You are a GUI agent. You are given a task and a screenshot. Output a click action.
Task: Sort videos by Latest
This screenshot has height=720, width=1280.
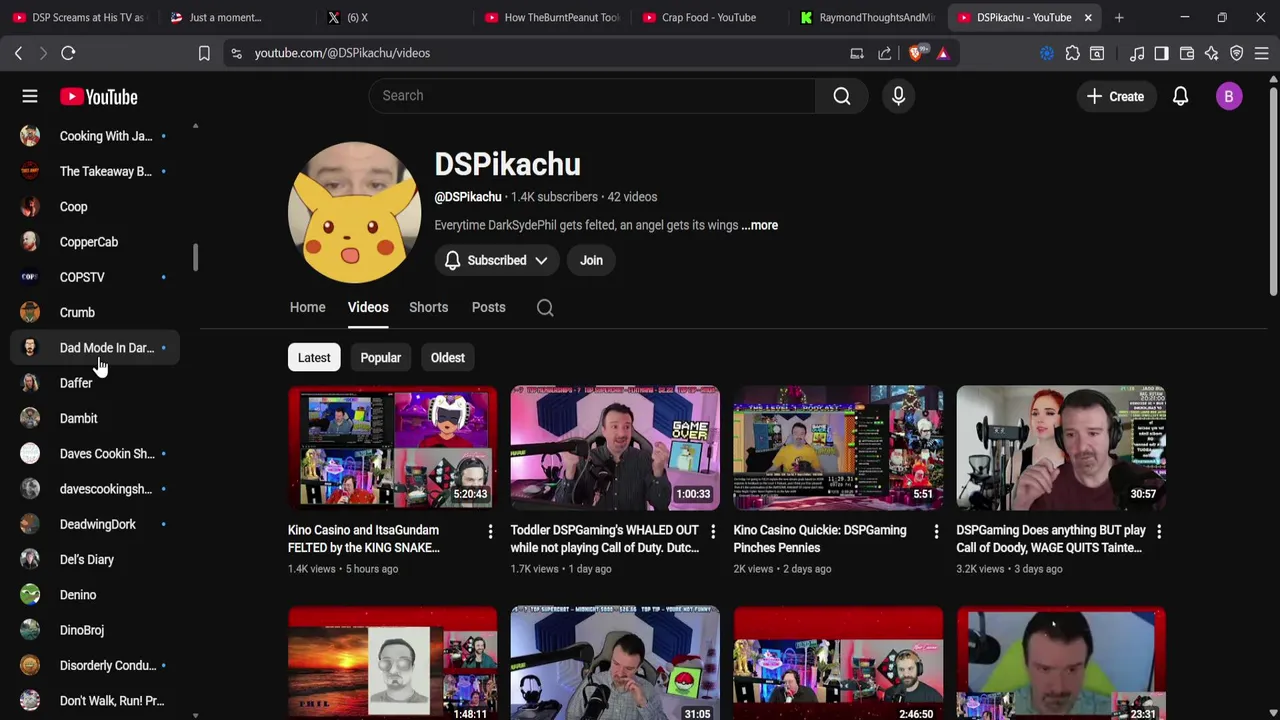coord(314,358)
